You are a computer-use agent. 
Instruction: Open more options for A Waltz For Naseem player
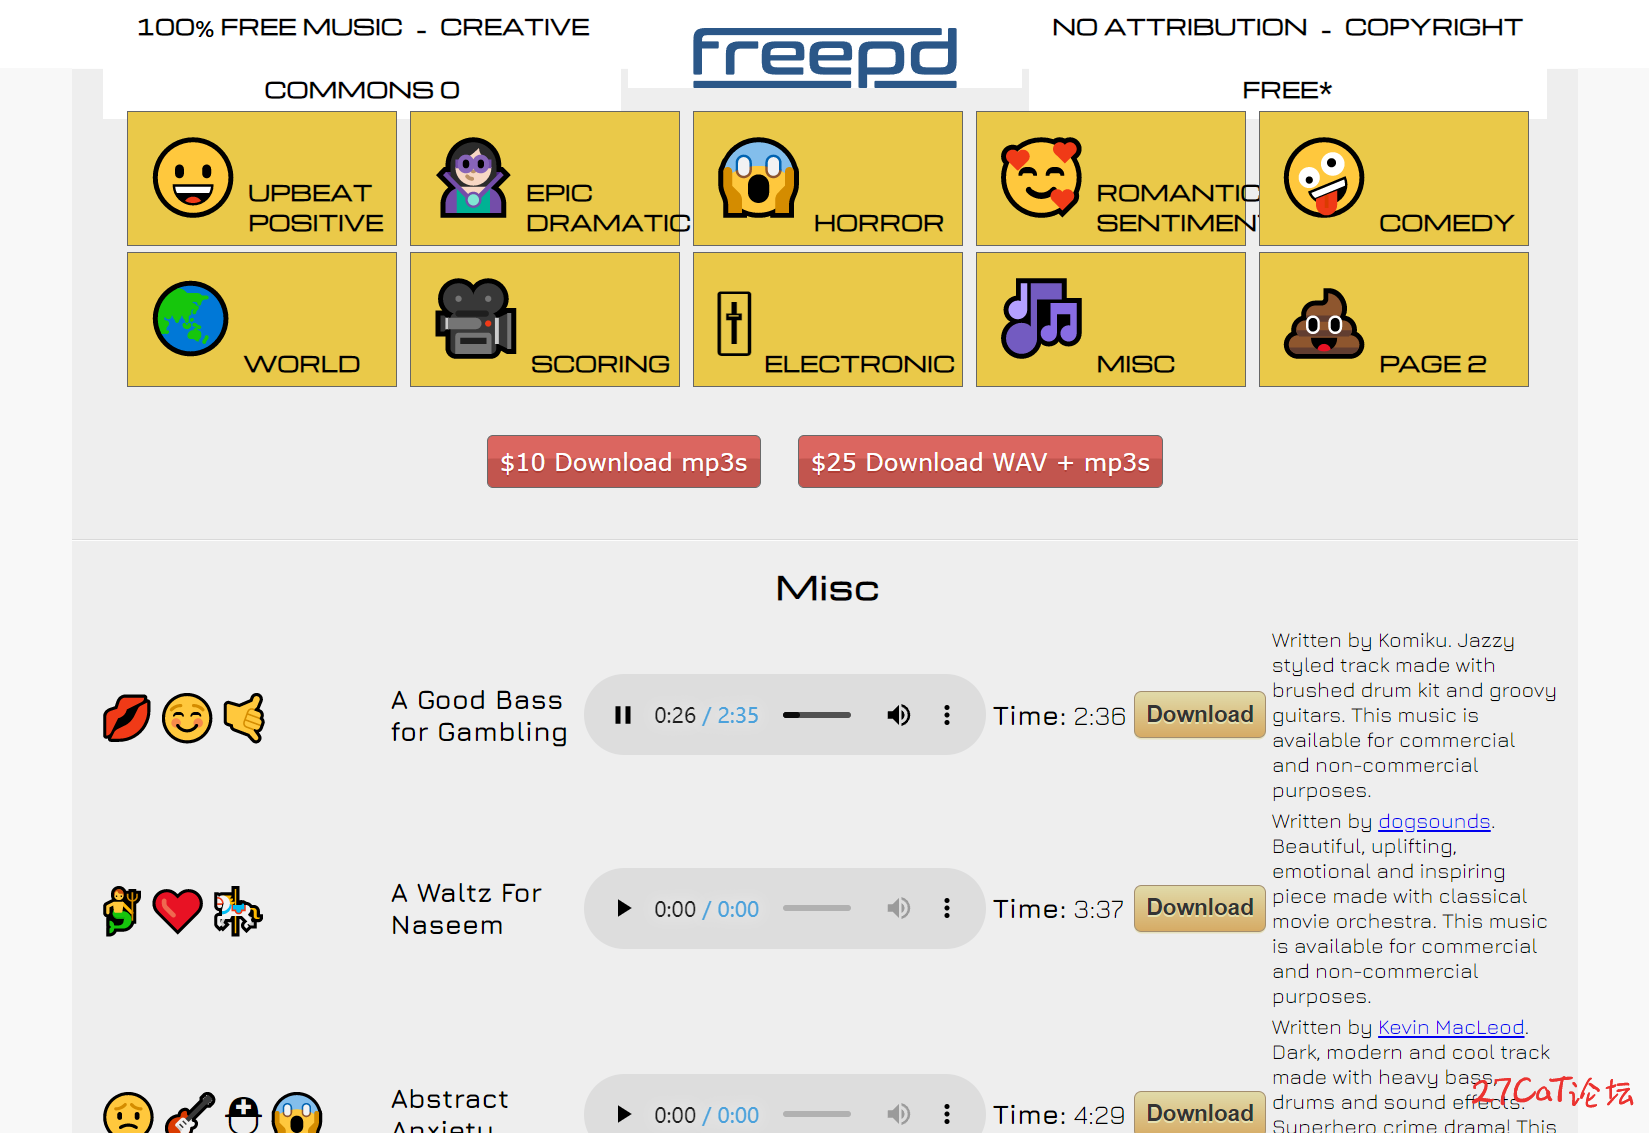pyautogui.click(x=947, y=908)
